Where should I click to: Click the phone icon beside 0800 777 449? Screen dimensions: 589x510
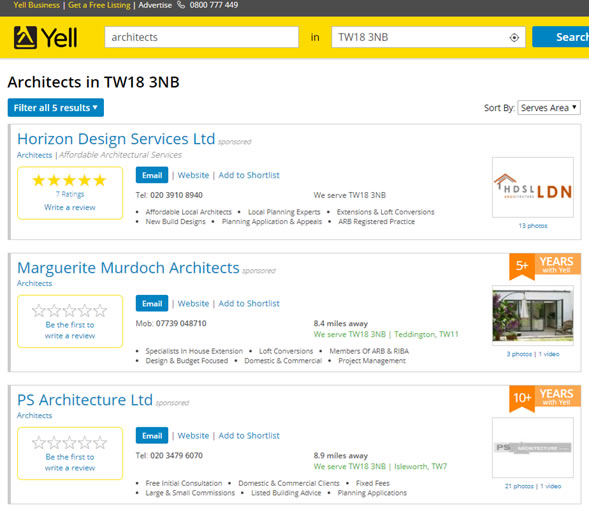click(181, 5)
